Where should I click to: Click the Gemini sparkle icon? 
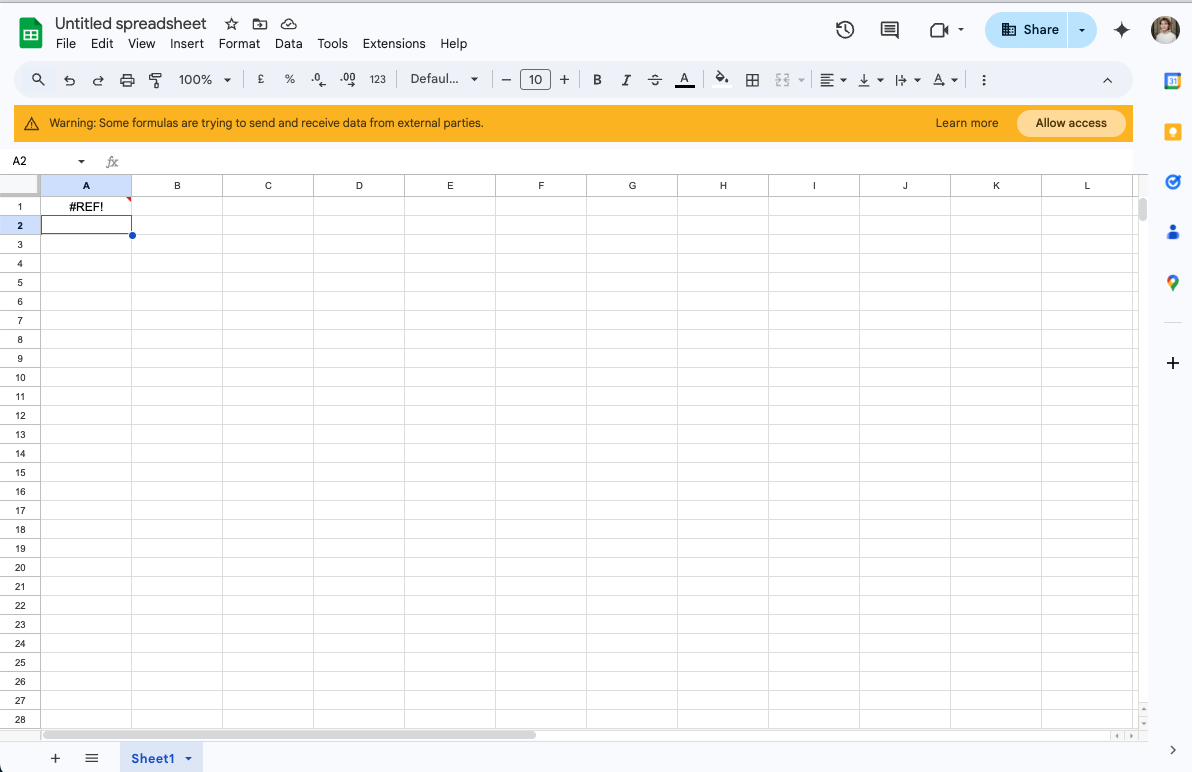[1121, 30]
